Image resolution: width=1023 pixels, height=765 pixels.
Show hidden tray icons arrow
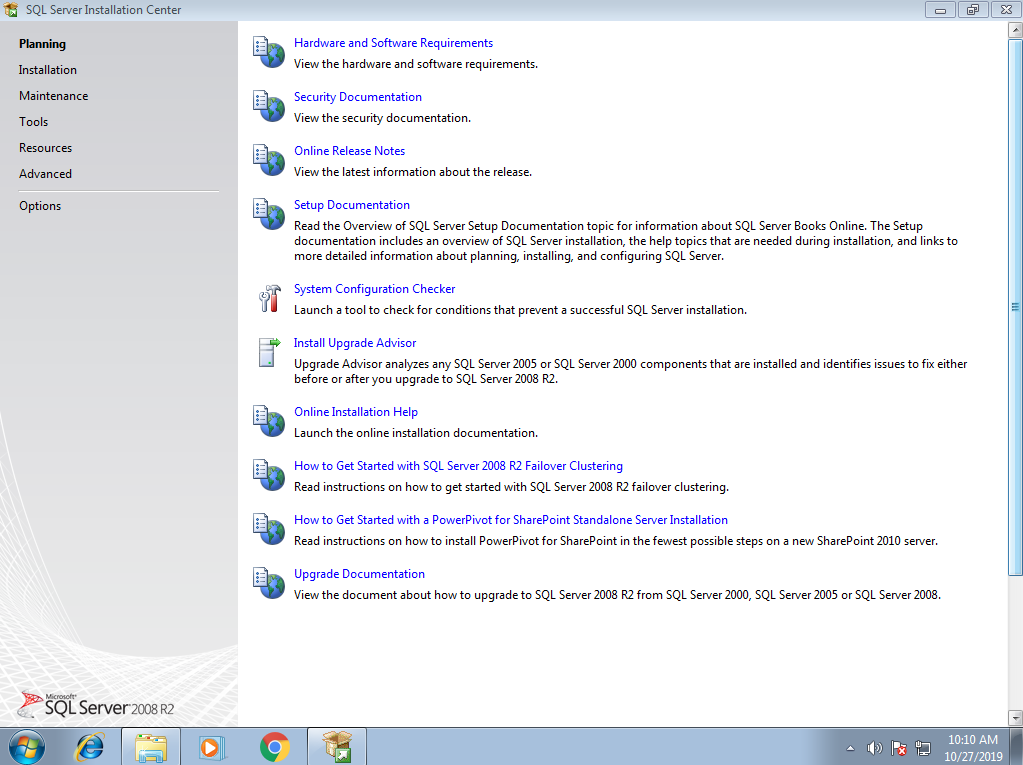point(850,748)
